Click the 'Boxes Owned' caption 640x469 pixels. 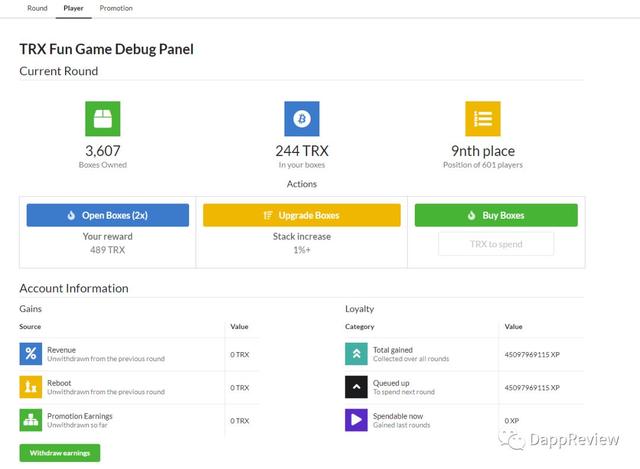(103, 165)
